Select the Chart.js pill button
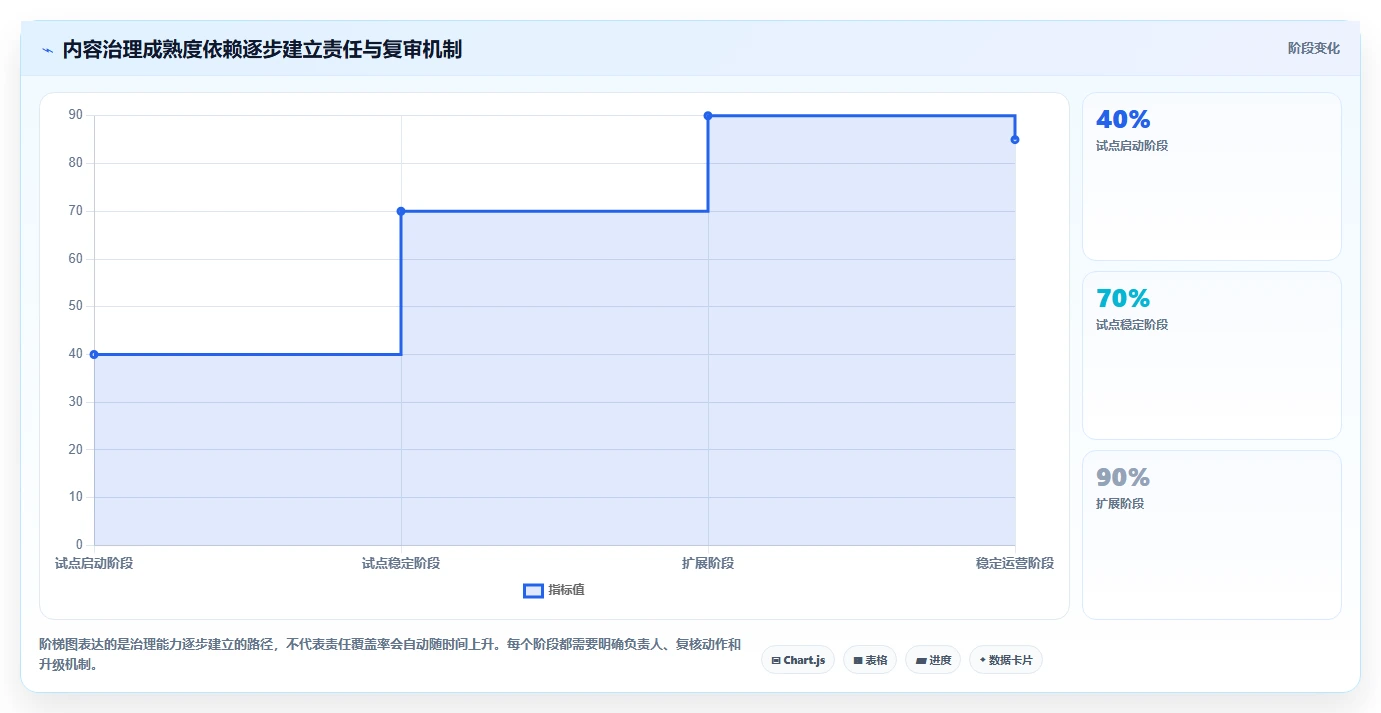Screen dimensions: 1381x713 coord(798,660)
